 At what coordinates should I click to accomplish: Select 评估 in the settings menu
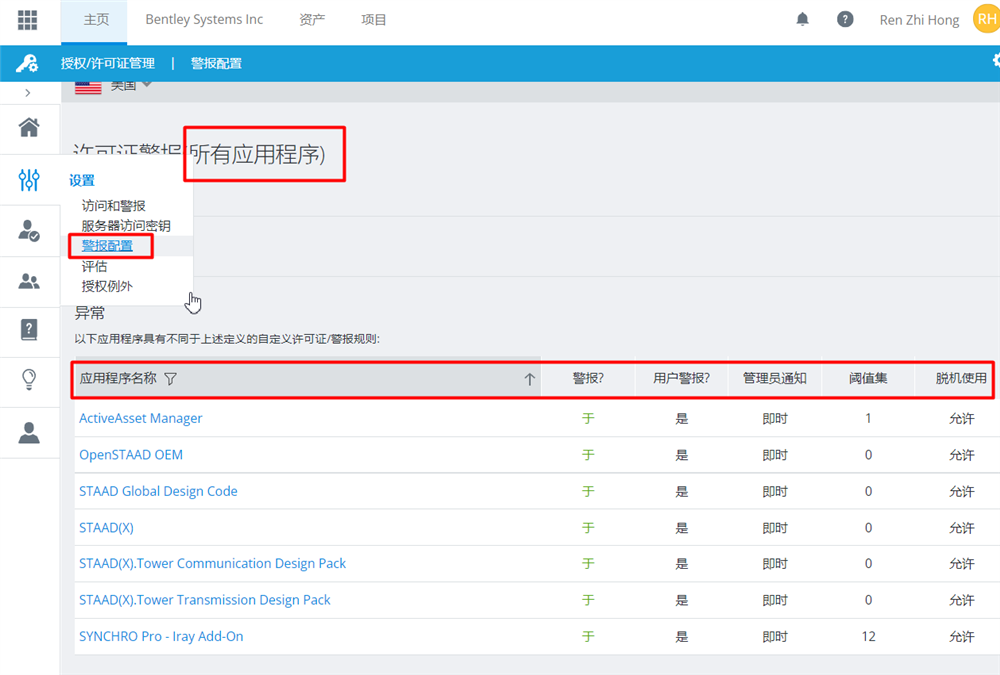(x=94, y=266)
